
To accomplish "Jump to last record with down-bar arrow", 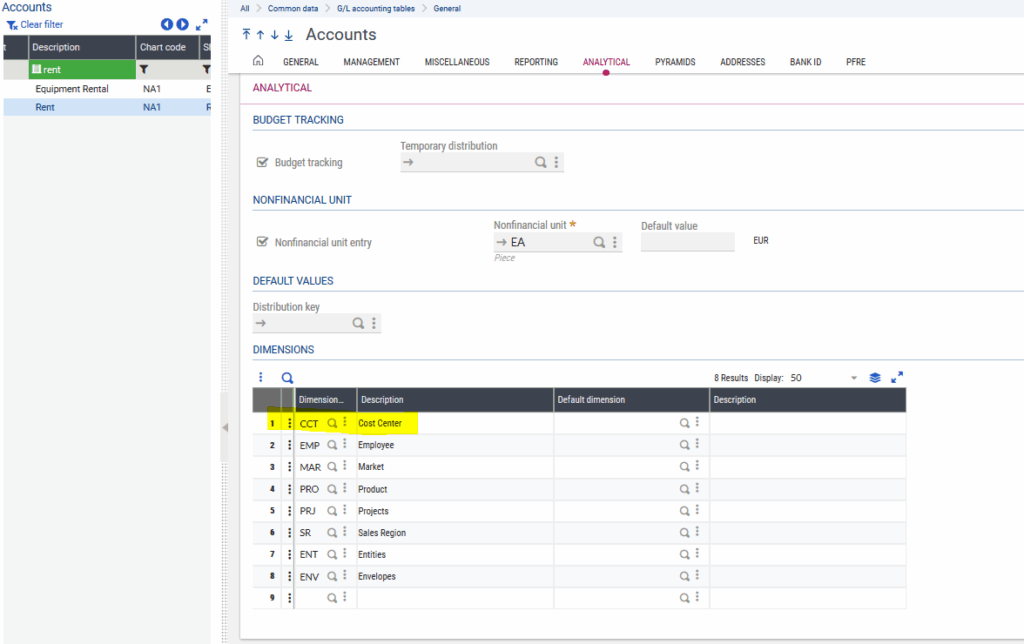I will pyautogui.click(x=288, y=34).
